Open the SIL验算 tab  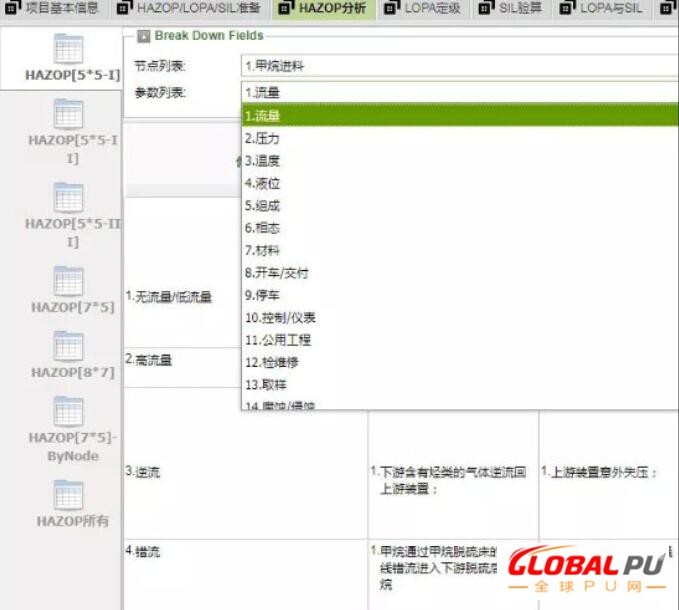(x=518, y=9)
